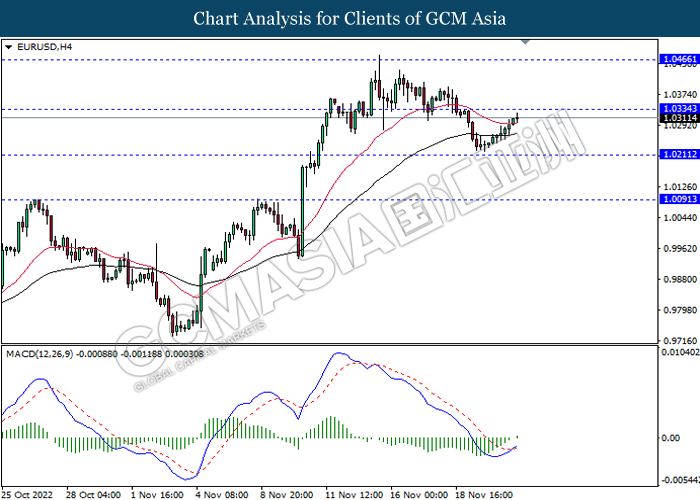This screenshot has width=700, height=500.
Task: Click the 0.99620 price axis value
Action: point(681,248)
